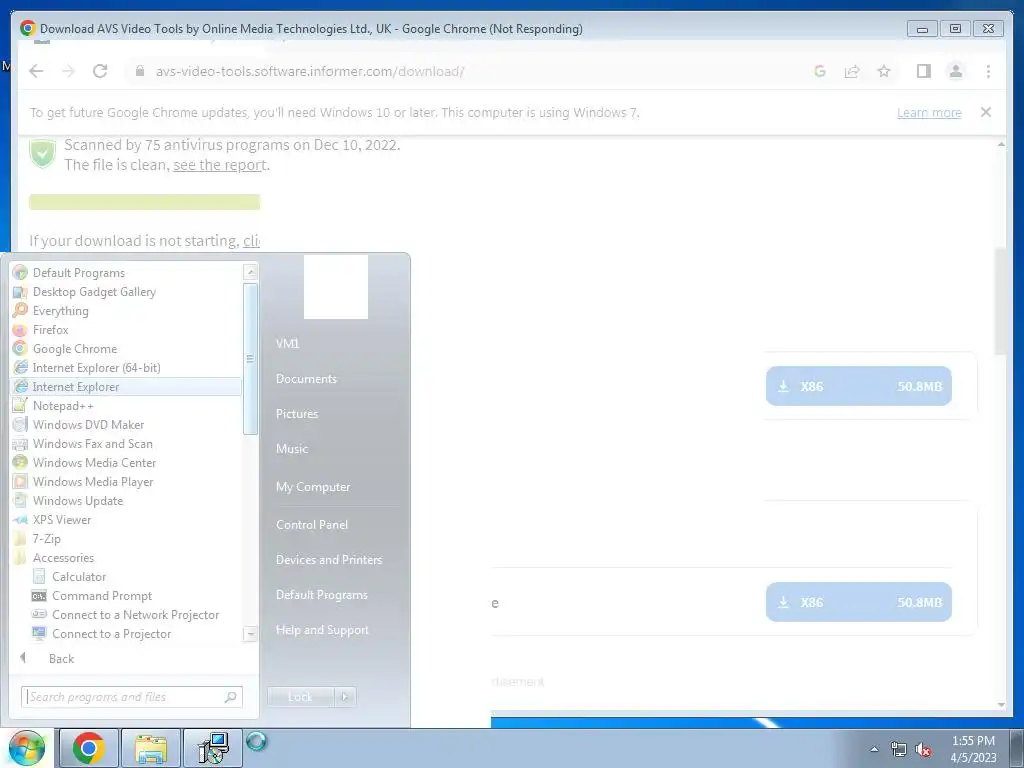Click the muted volume tray icon
This screenshot has width=1024, height=768.
click(x=923, y=750)
